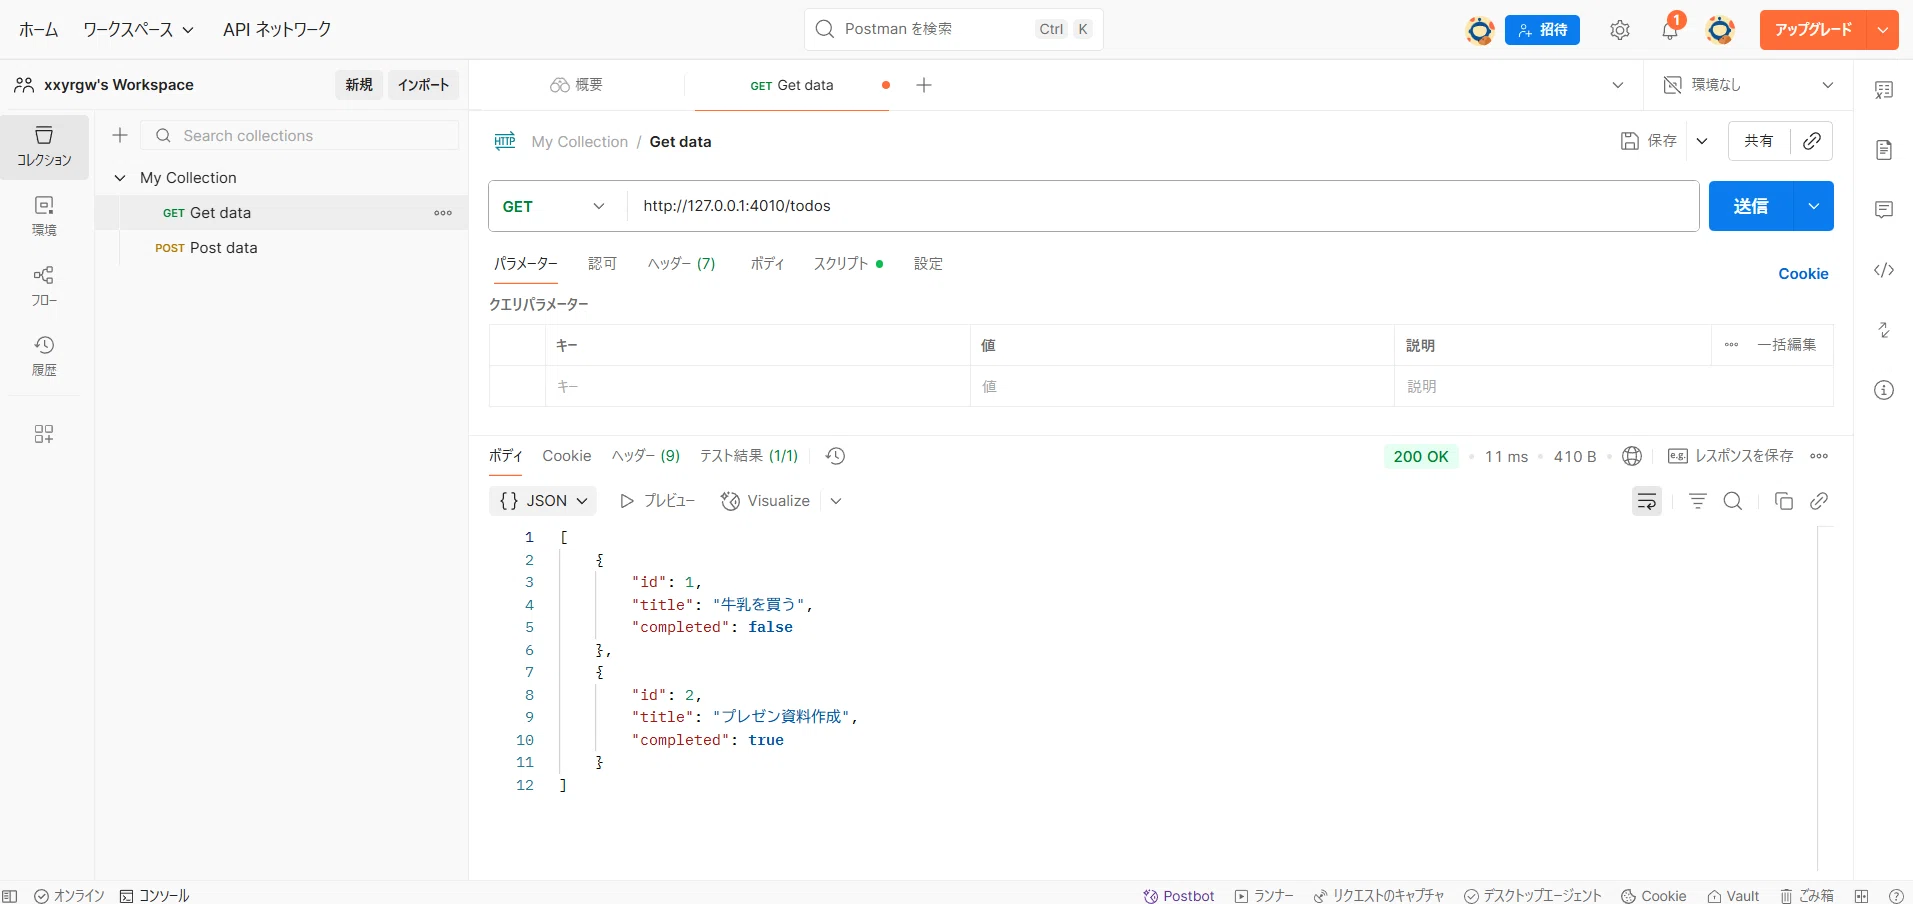1913x904 pixels.
Task: Click Search collections input
Action: tap(300, 135)
